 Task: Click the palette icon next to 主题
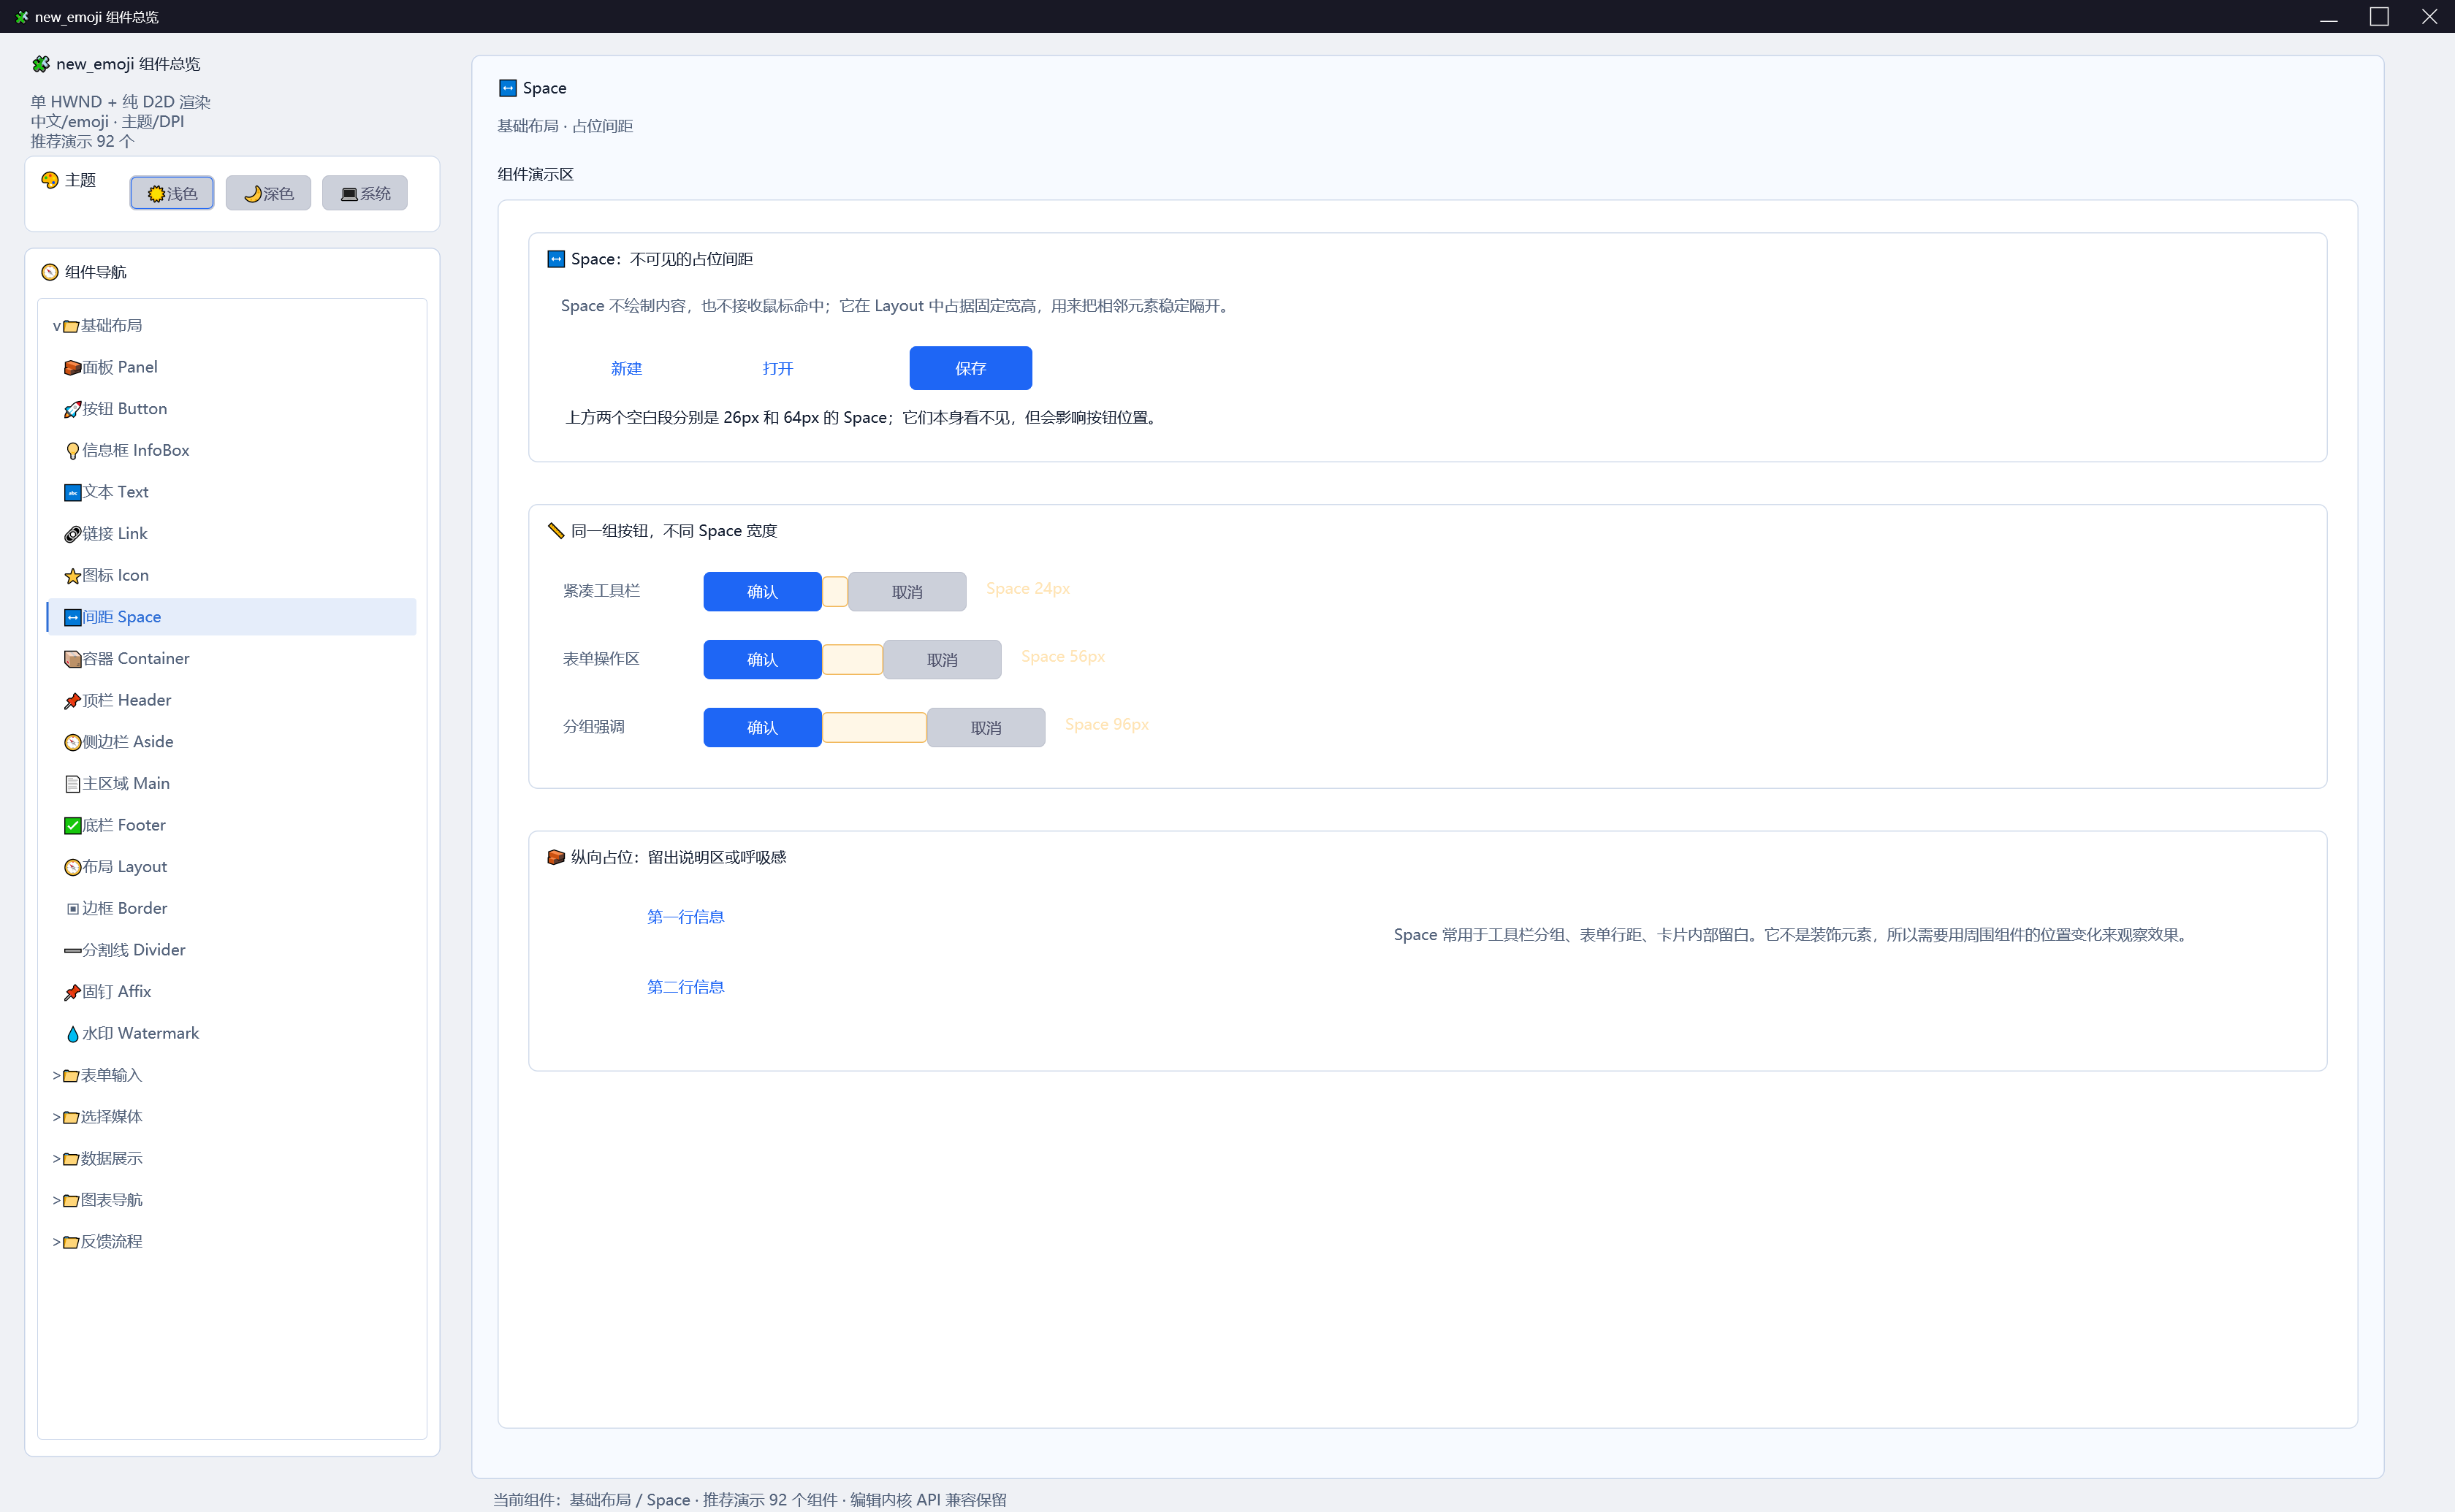pos(50,180)
